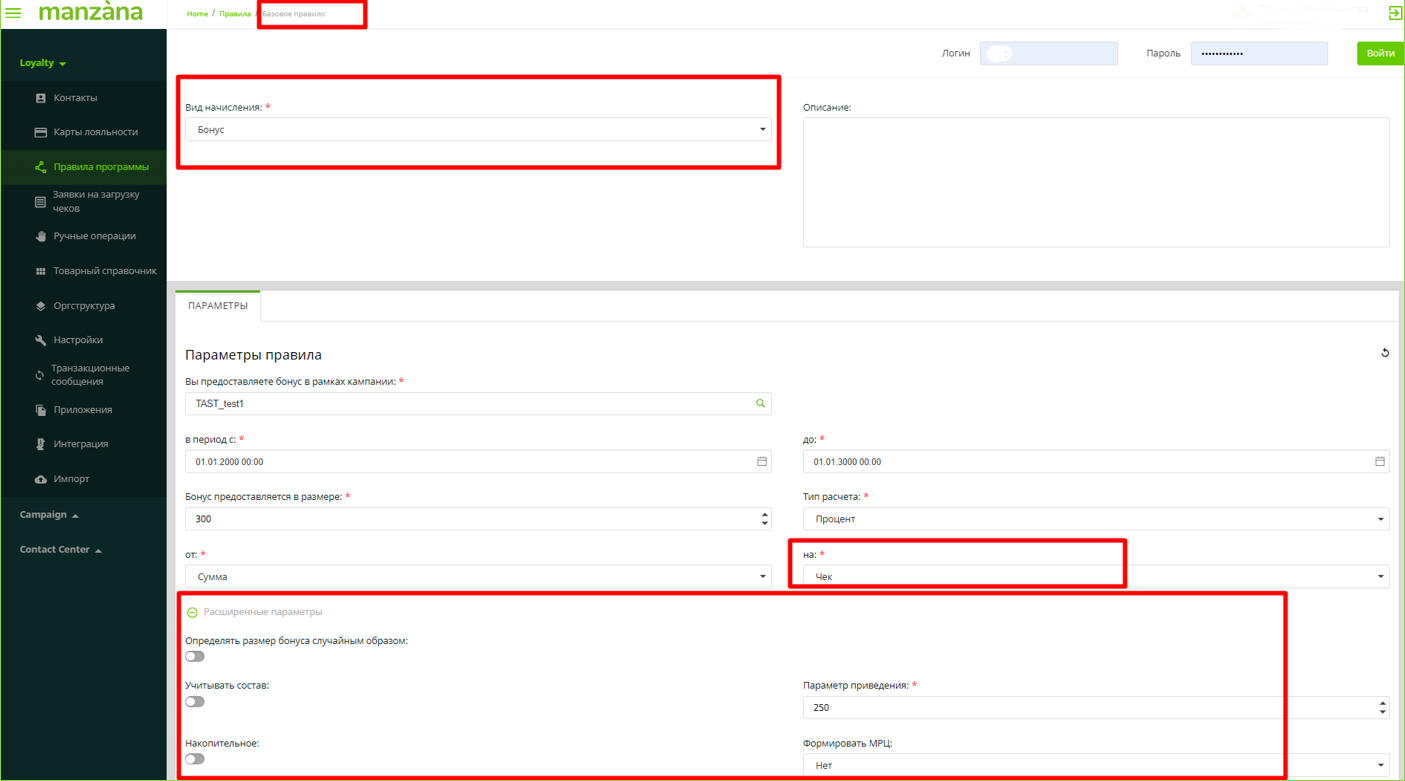Open the Тип расчета dropdown

(1095, 519)
